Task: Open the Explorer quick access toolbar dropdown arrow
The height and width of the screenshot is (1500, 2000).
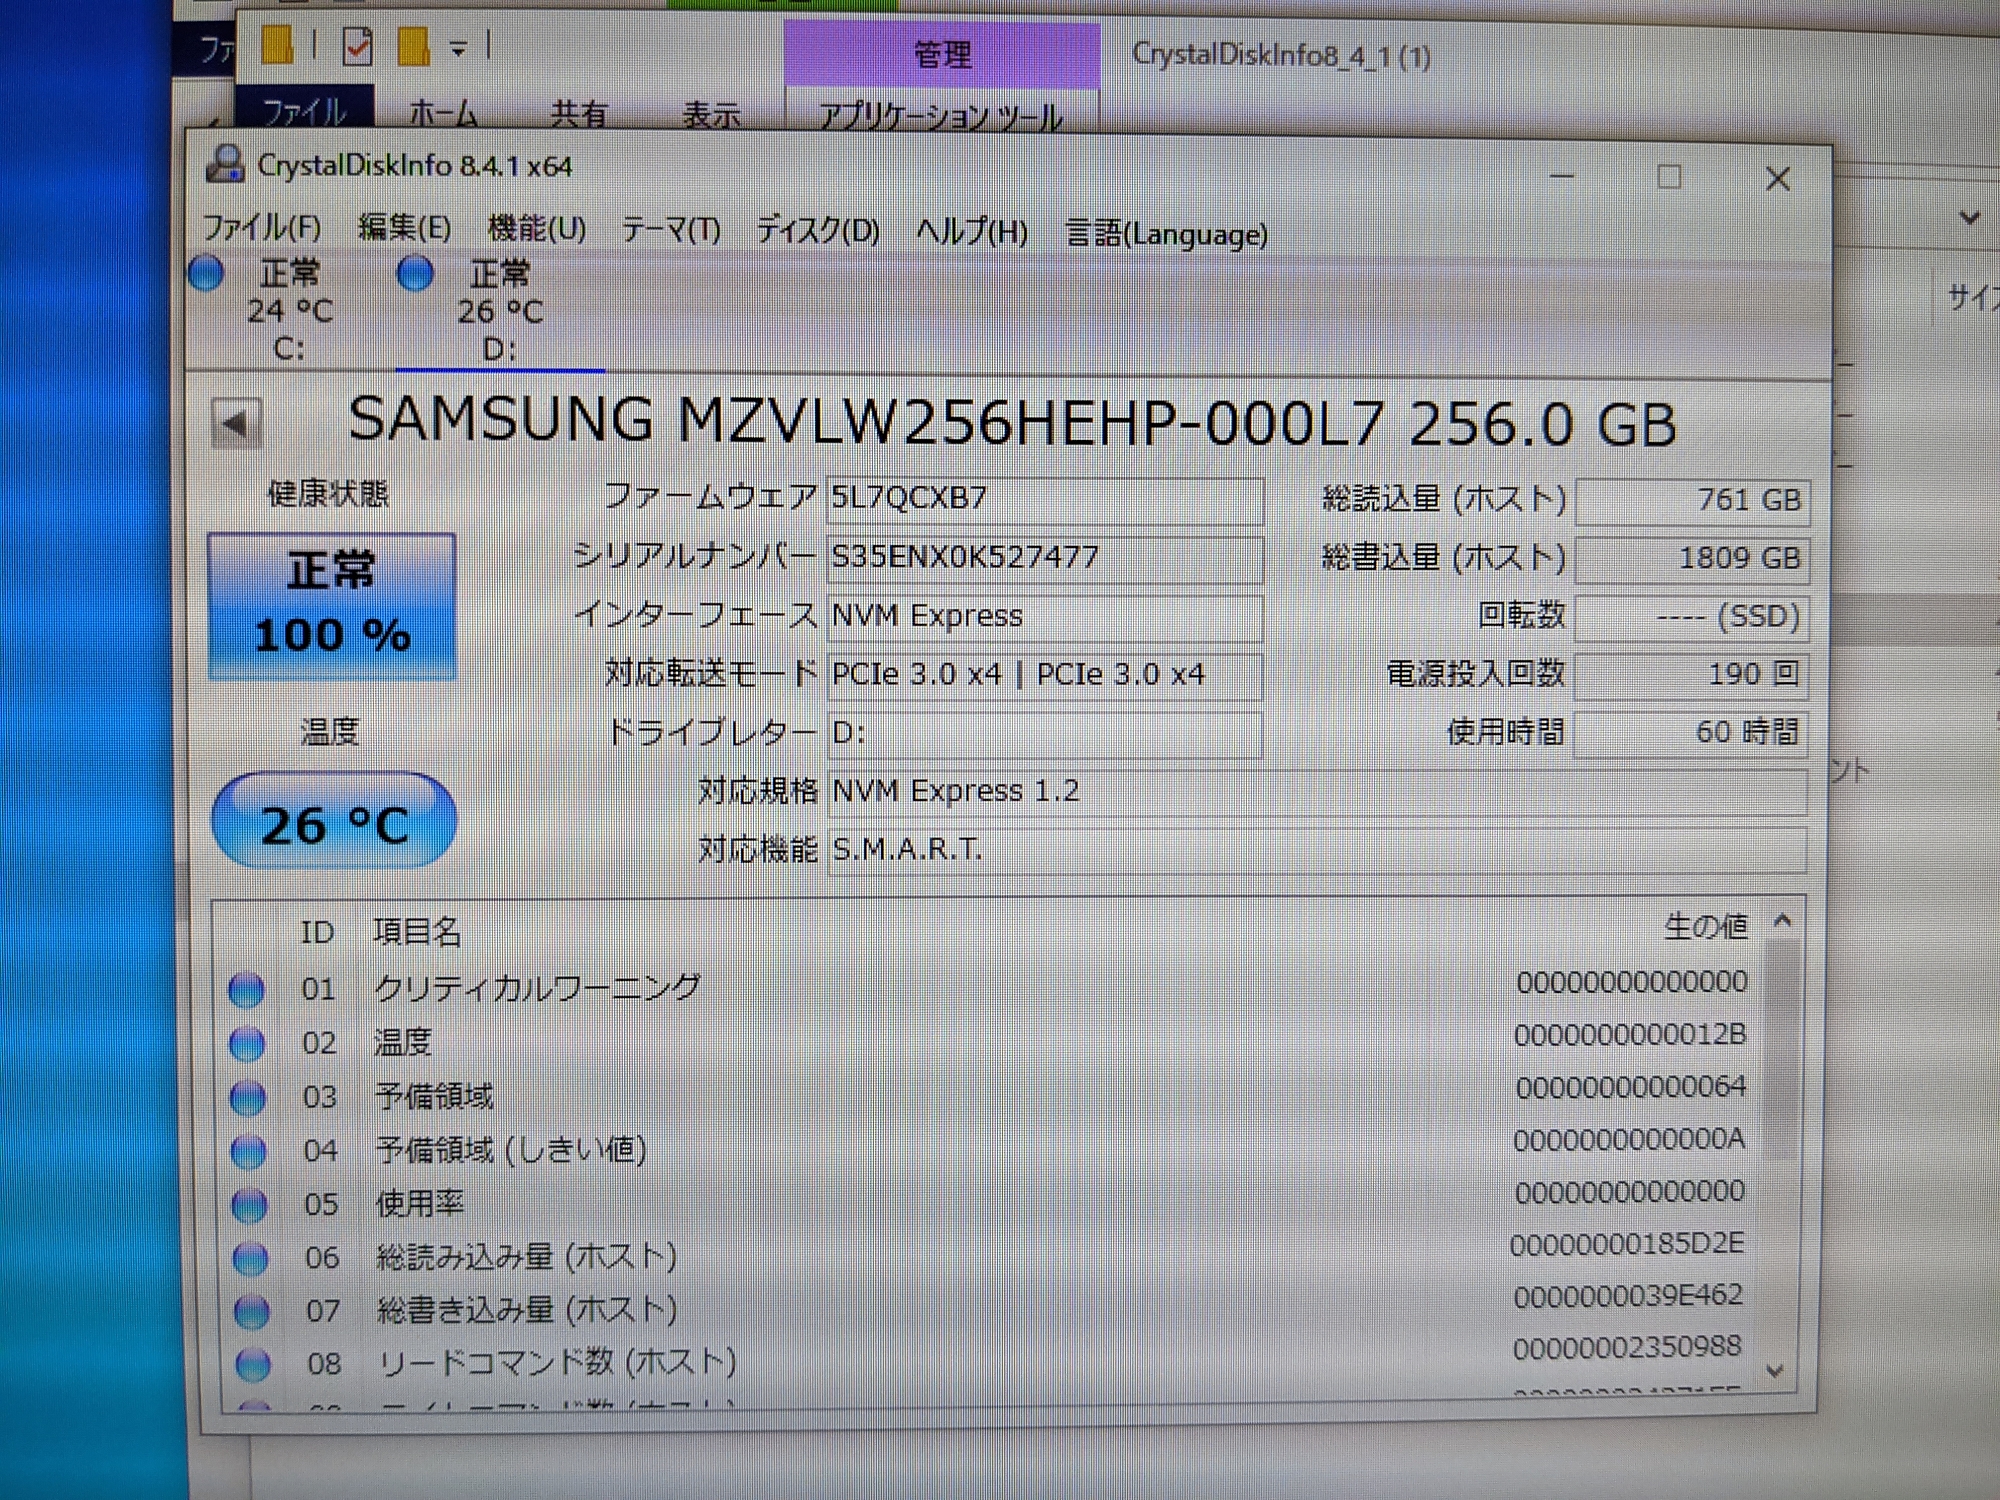Action: (458, 48)
